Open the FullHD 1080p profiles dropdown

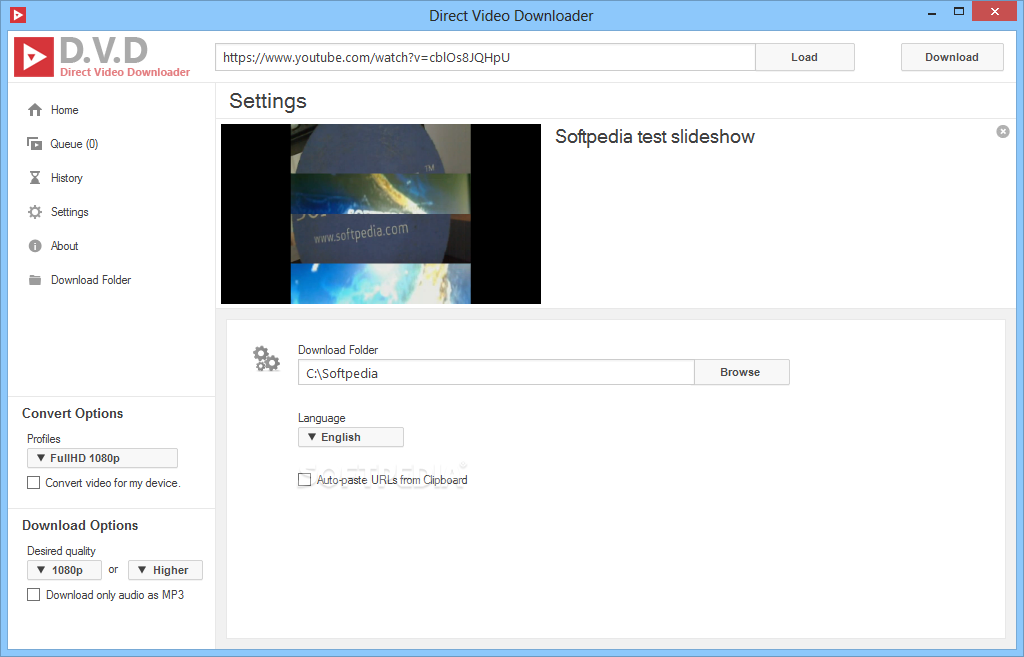tap(102, 458)
